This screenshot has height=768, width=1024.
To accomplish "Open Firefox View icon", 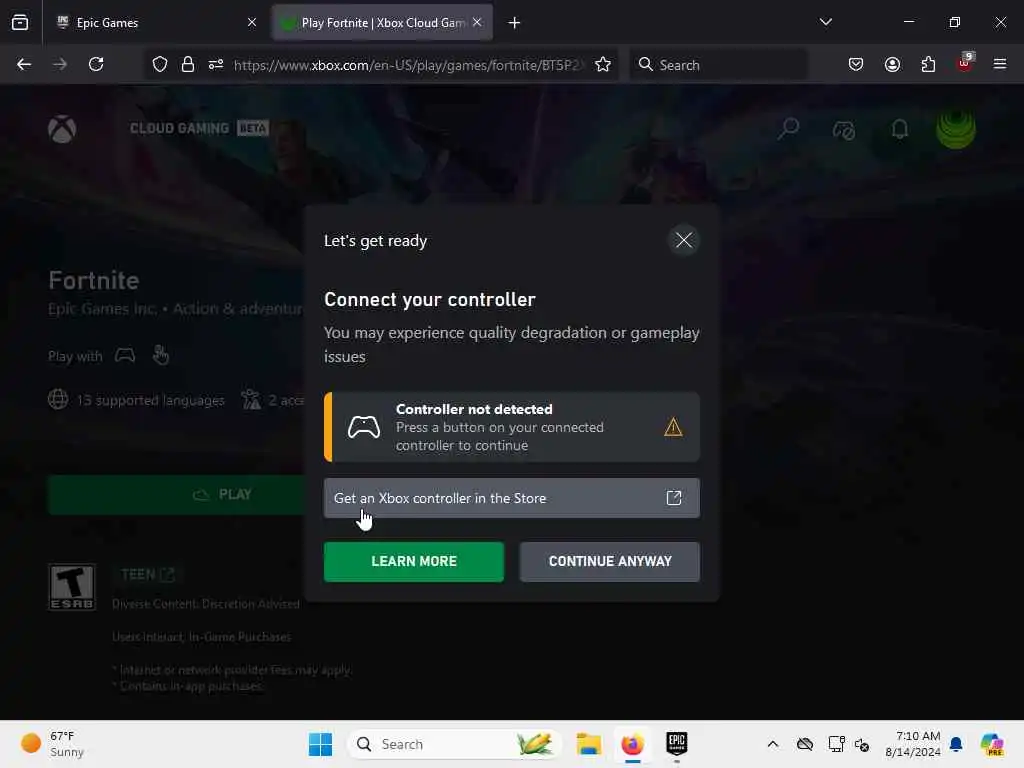I will [x=20, y=23].
